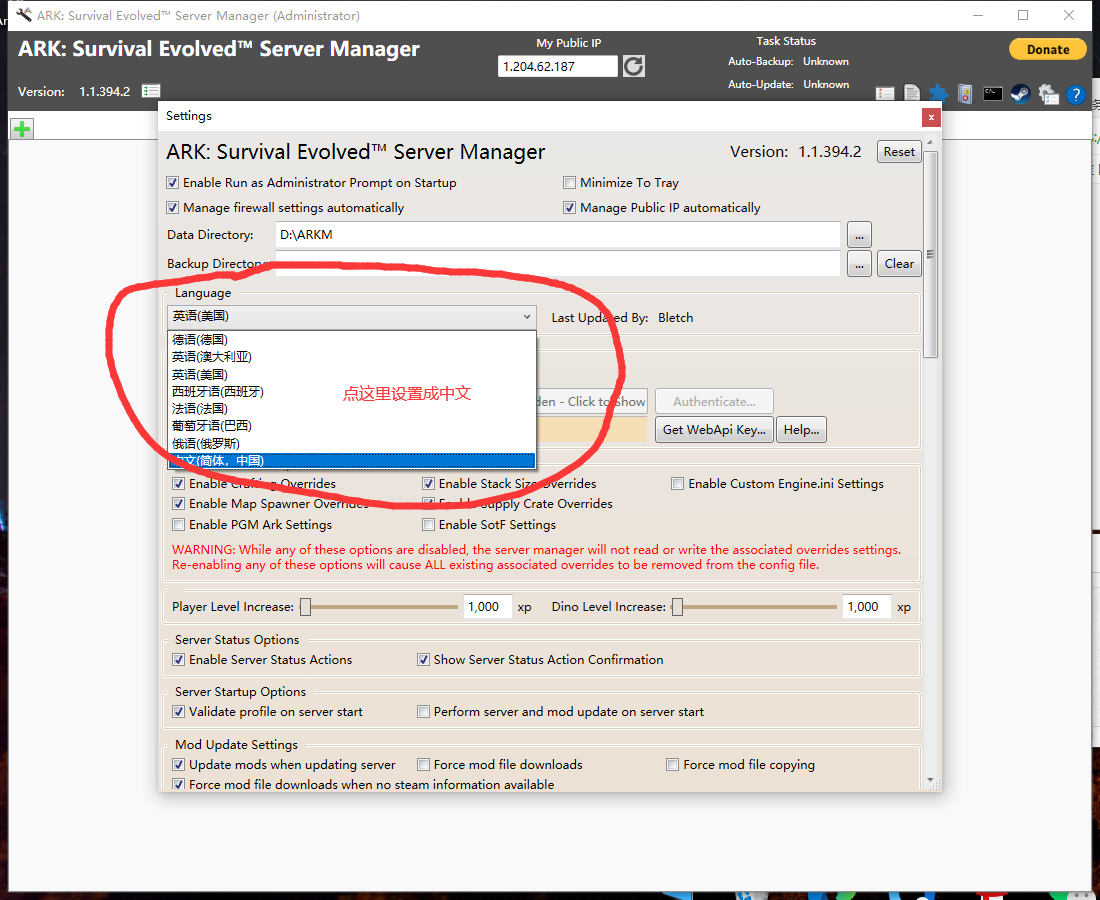1100x900 pixels.
Task: Open the Steam icon in toolbar
Action: point(1021,94)
